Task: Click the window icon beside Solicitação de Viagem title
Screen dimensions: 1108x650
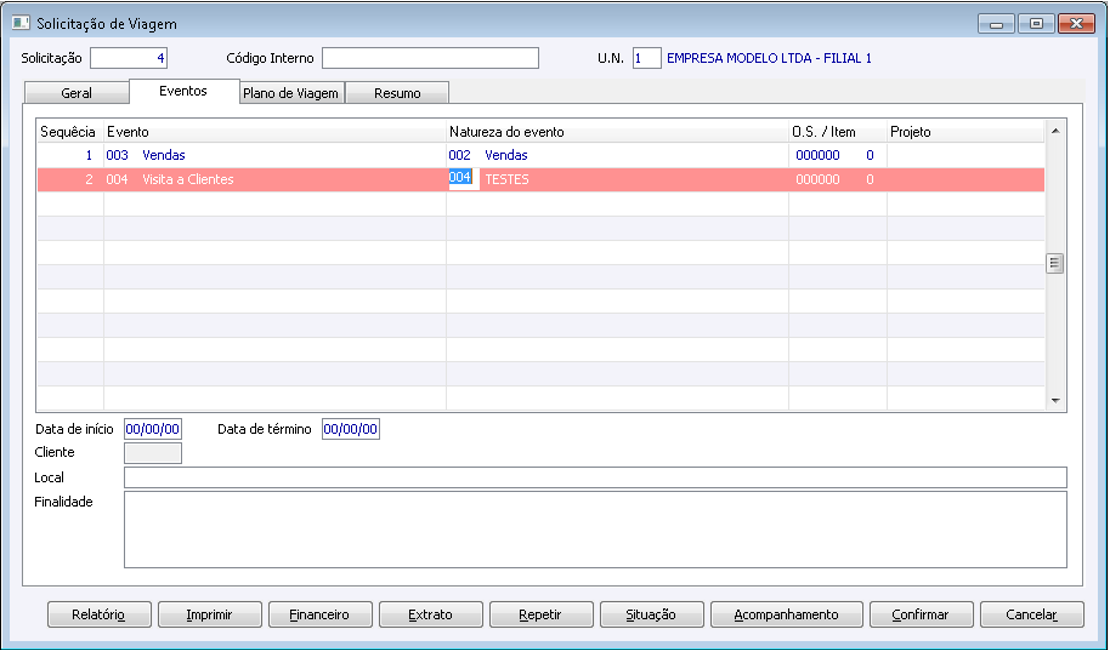Action: coord(20,23)
